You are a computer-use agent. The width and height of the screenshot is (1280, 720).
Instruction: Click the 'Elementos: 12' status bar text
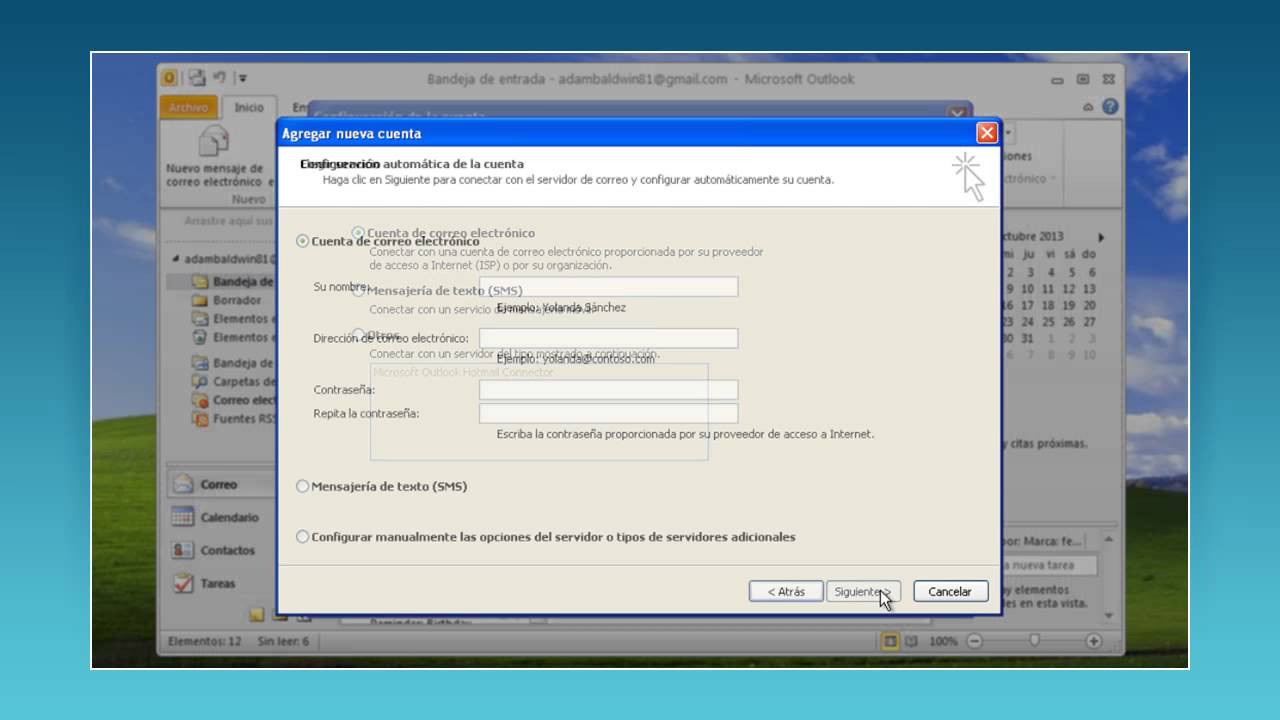[204, 641]
